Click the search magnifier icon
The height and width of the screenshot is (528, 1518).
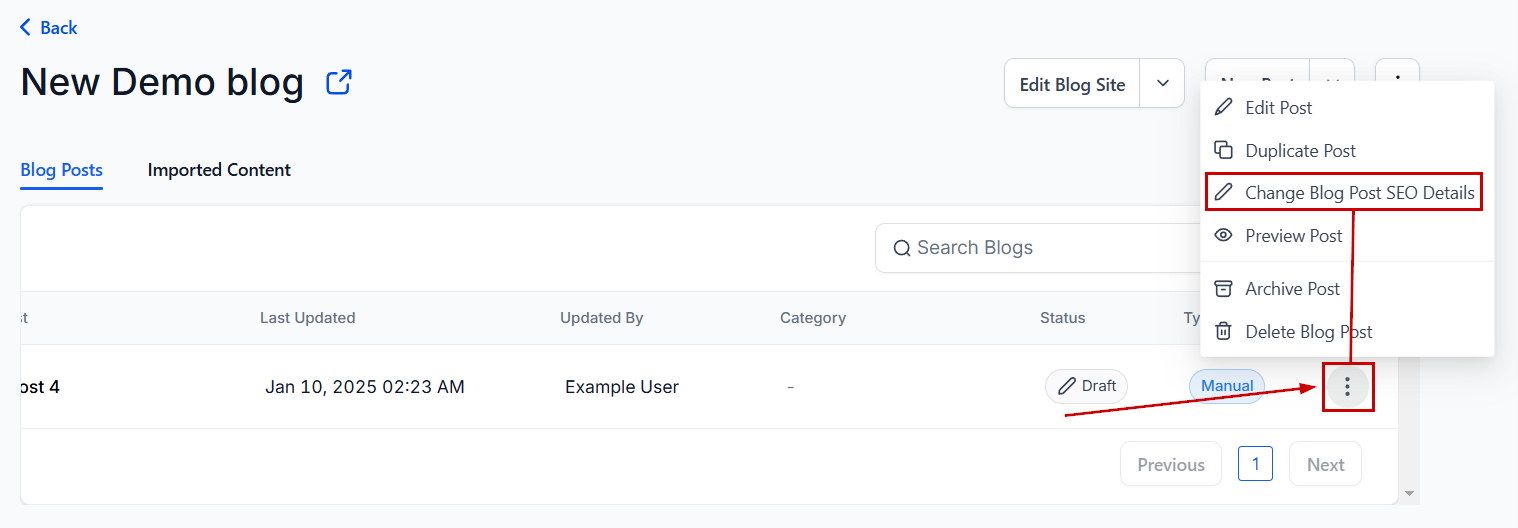902,248
